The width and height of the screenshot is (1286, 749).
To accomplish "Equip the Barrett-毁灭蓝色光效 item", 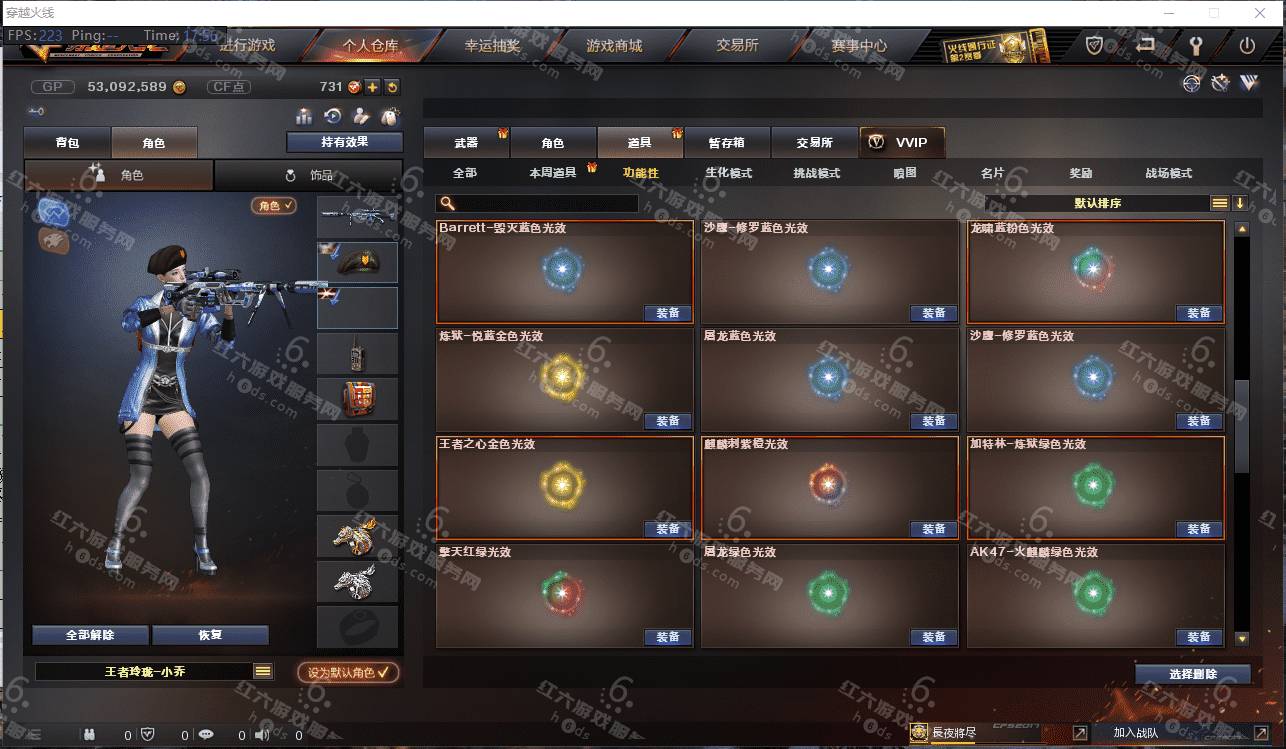I will tap(668, 313).
